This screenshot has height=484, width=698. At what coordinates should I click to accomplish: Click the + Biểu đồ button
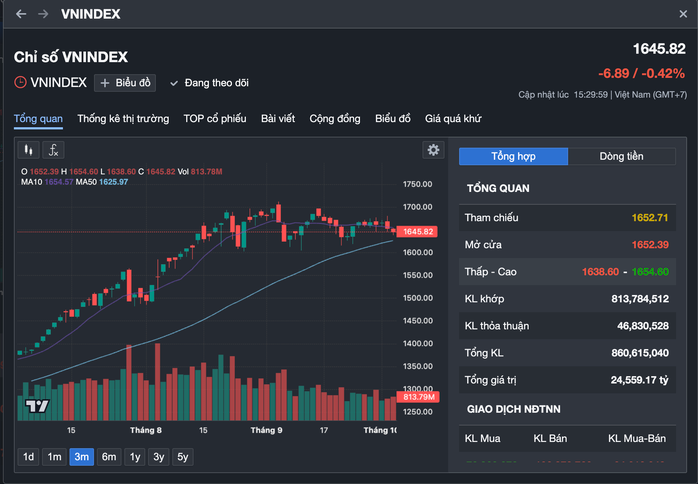[125, 83]
